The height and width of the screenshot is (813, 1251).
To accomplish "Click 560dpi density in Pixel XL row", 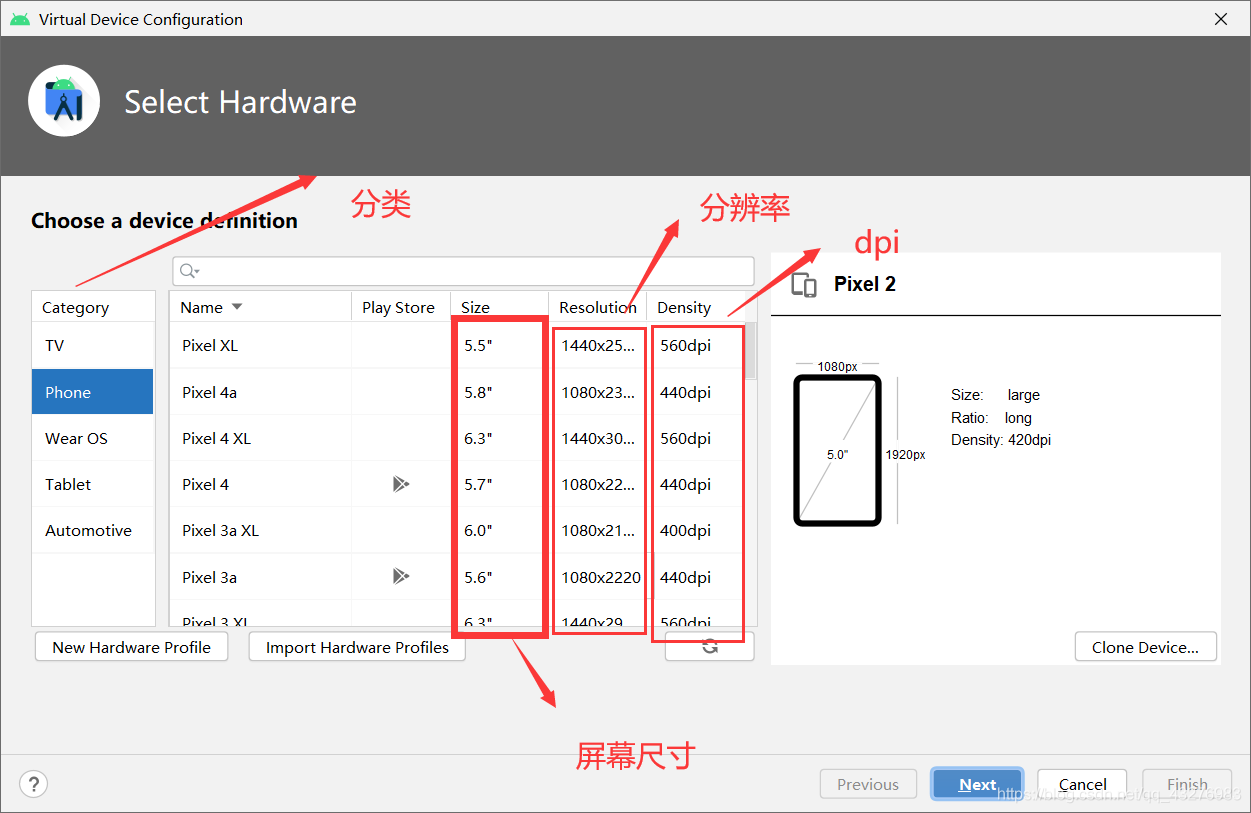I will point(685,346).
